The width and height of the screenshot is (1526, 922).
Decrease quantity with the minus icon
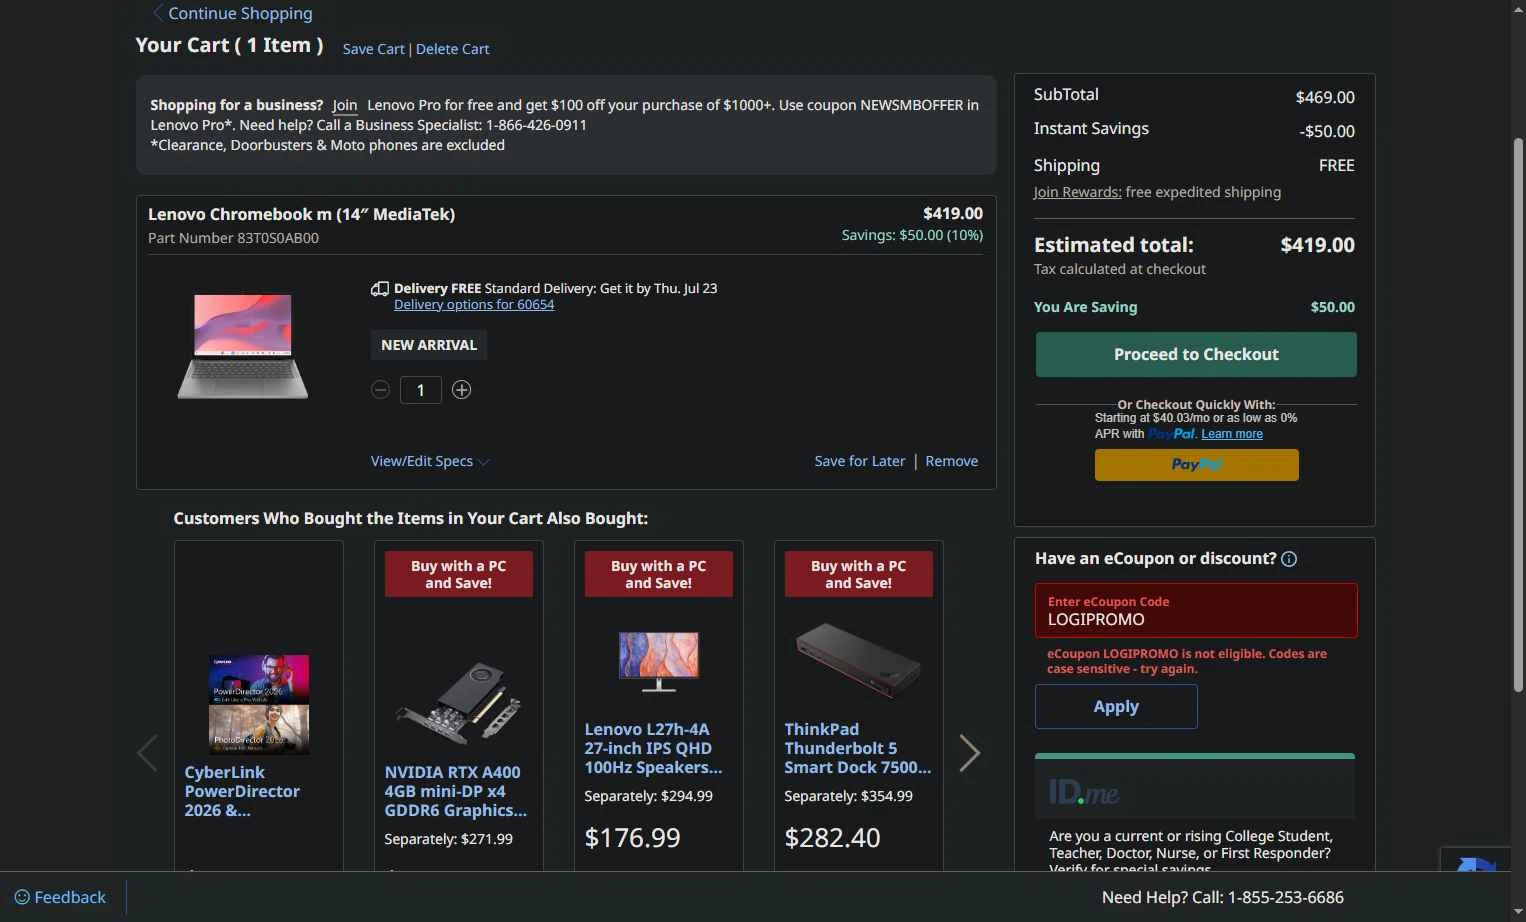point(380,390)
